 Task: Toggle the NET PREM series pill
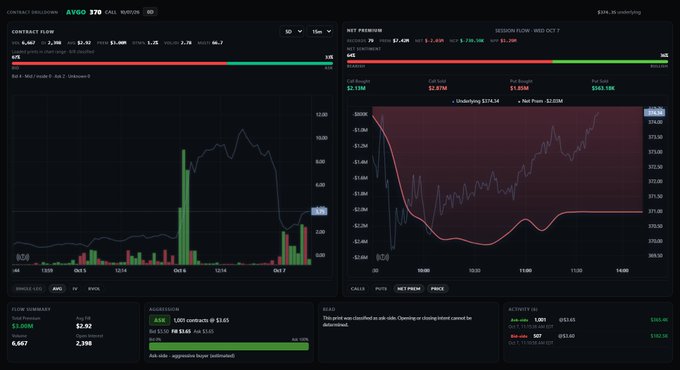click(409, 288)
